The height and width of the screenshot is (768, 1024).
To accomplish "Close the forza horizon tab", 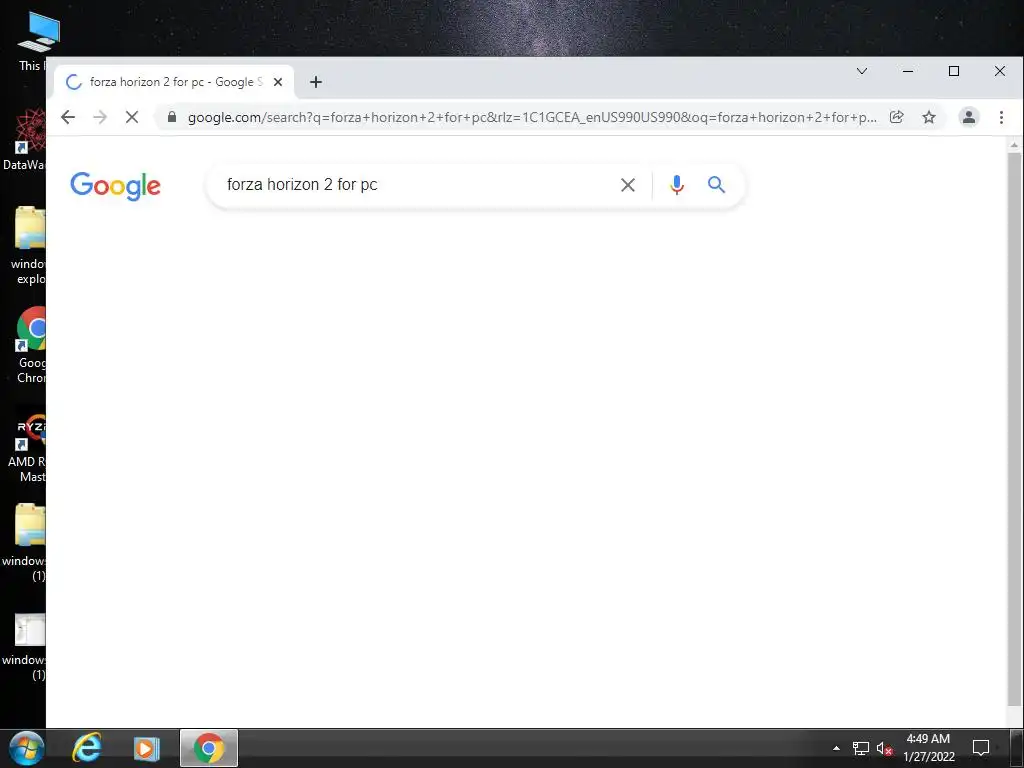I will coord(278,82).
